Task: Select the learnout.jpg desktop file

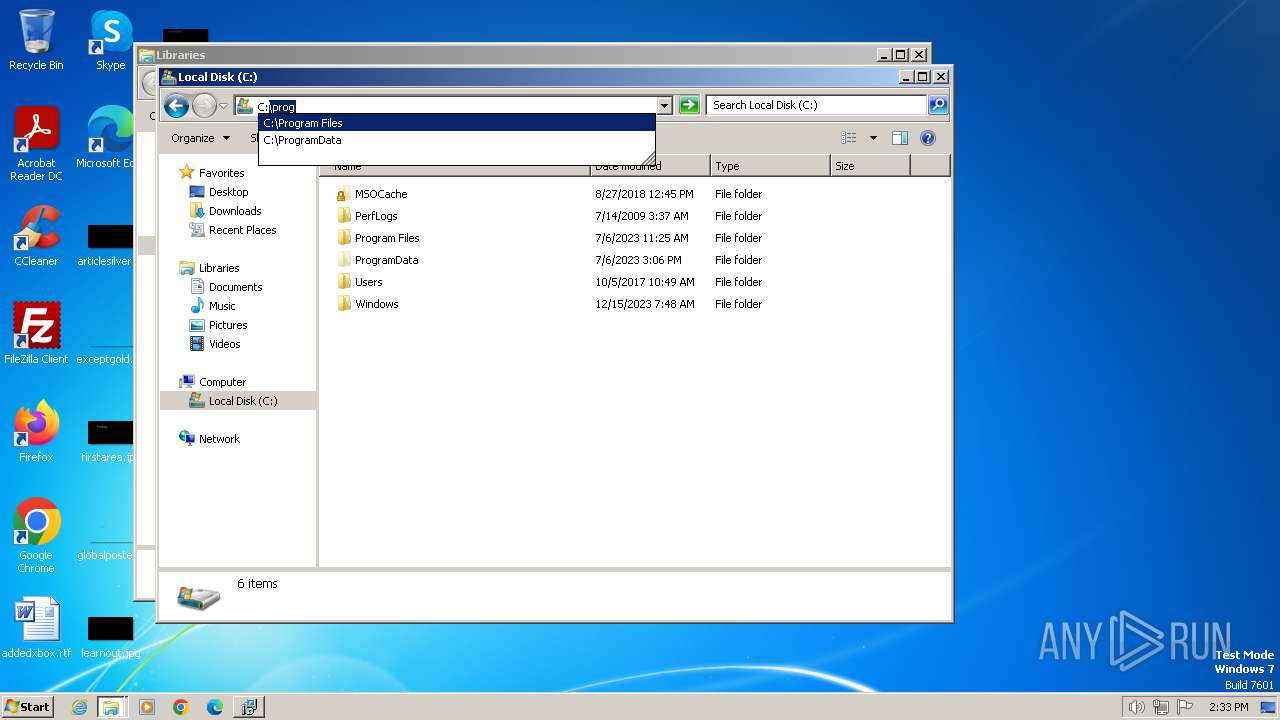Action: 110,638
